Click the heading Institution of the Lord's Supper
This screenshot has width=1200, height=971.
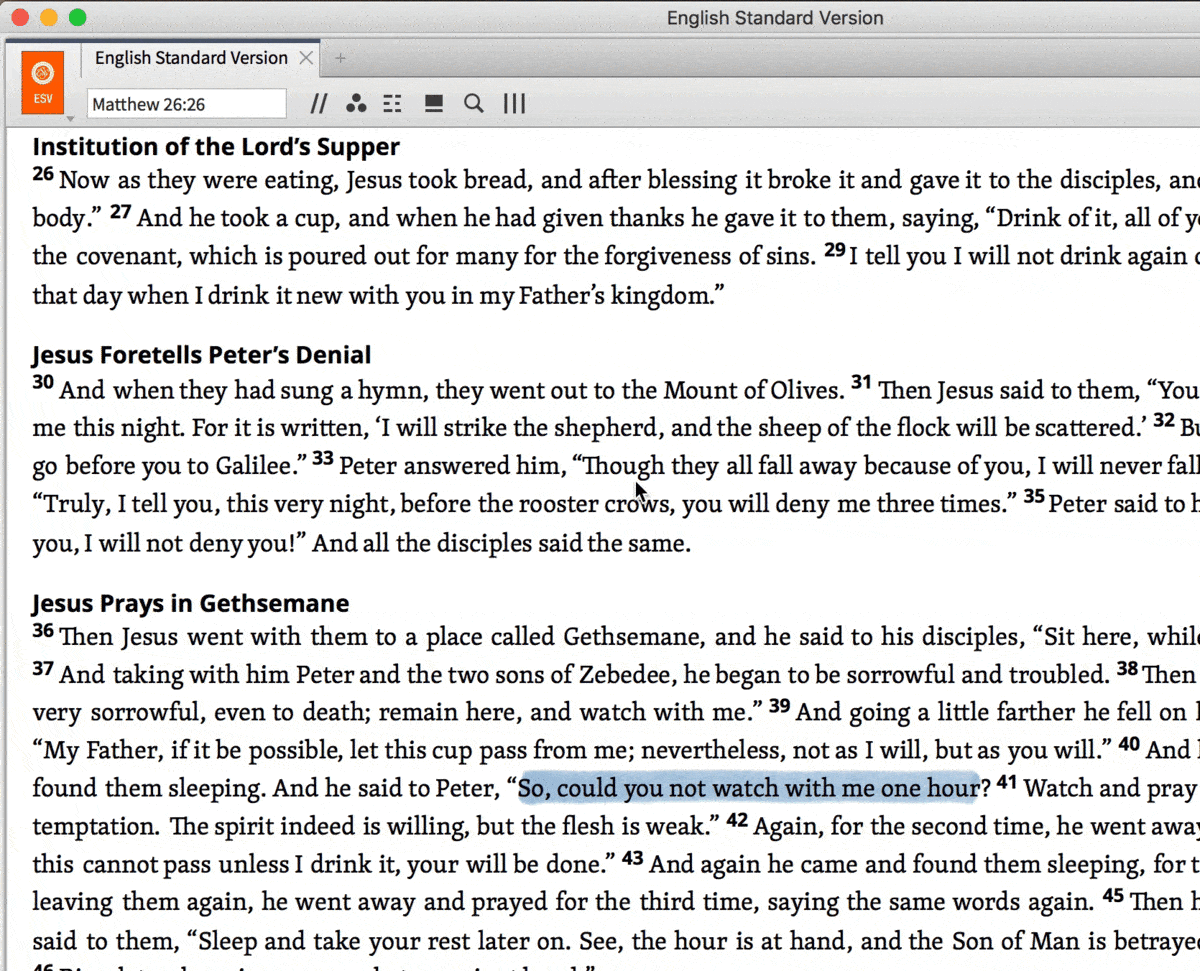tap(216, 147)
